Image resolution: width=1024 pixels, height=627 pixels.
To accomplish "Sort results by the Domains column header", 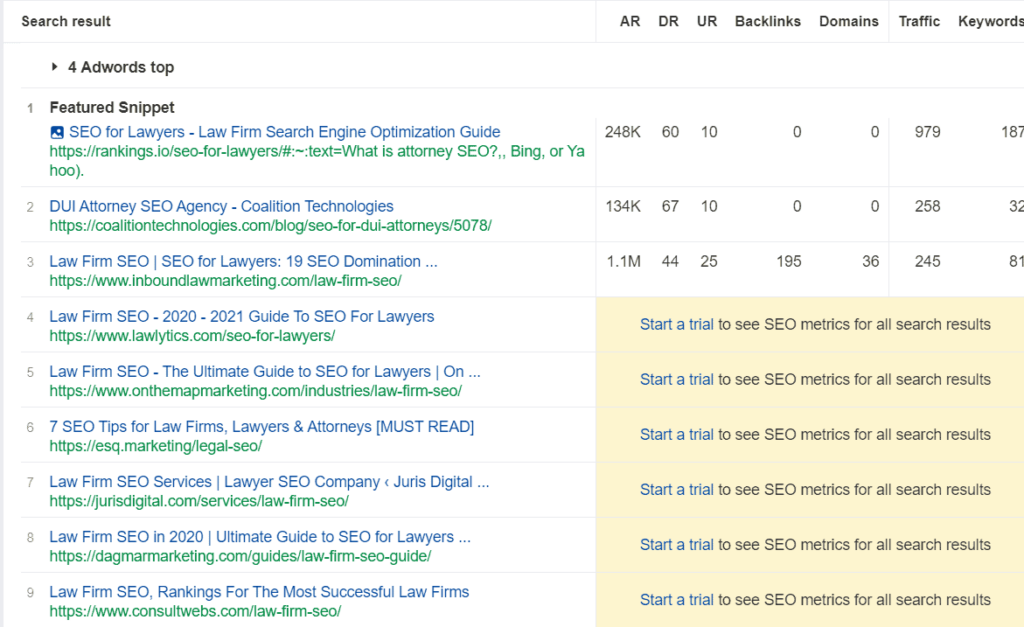I will click(848, 21).
